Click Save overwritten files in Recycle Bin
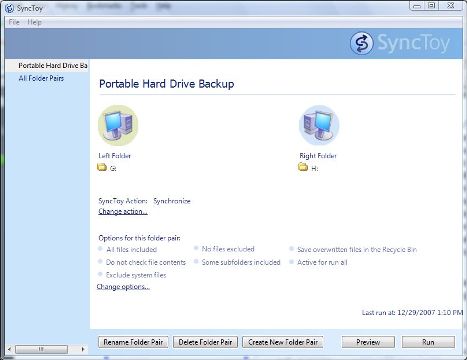Image resolution: width=467 pixels, height=360 pixels. [357, 249]
